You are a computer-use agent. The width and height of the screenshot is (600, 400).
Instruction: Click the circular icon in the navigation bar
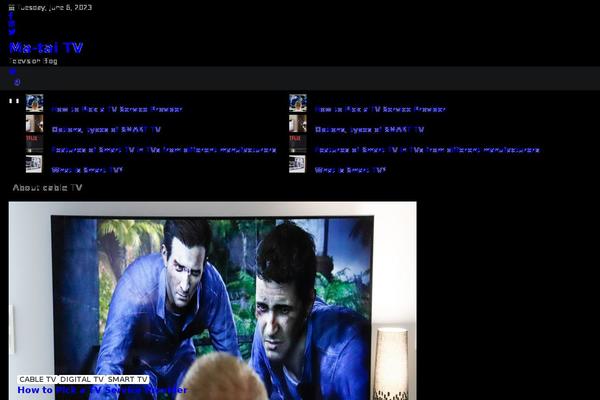click(17, 82)
